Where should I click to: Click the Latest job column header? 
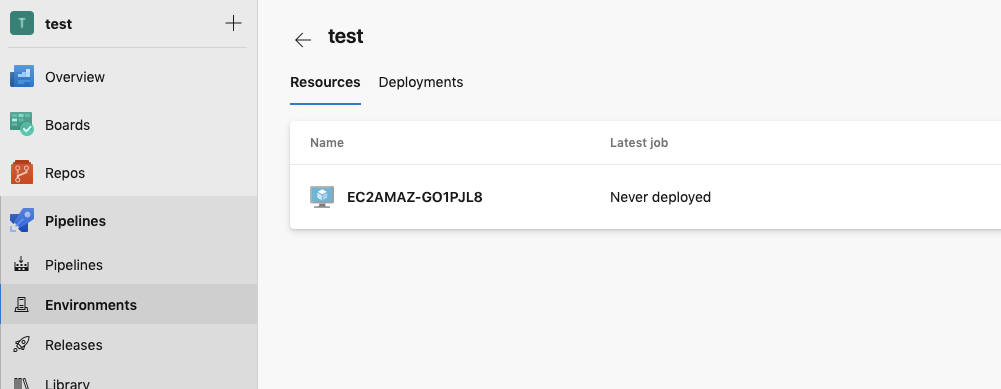point(639,142)
